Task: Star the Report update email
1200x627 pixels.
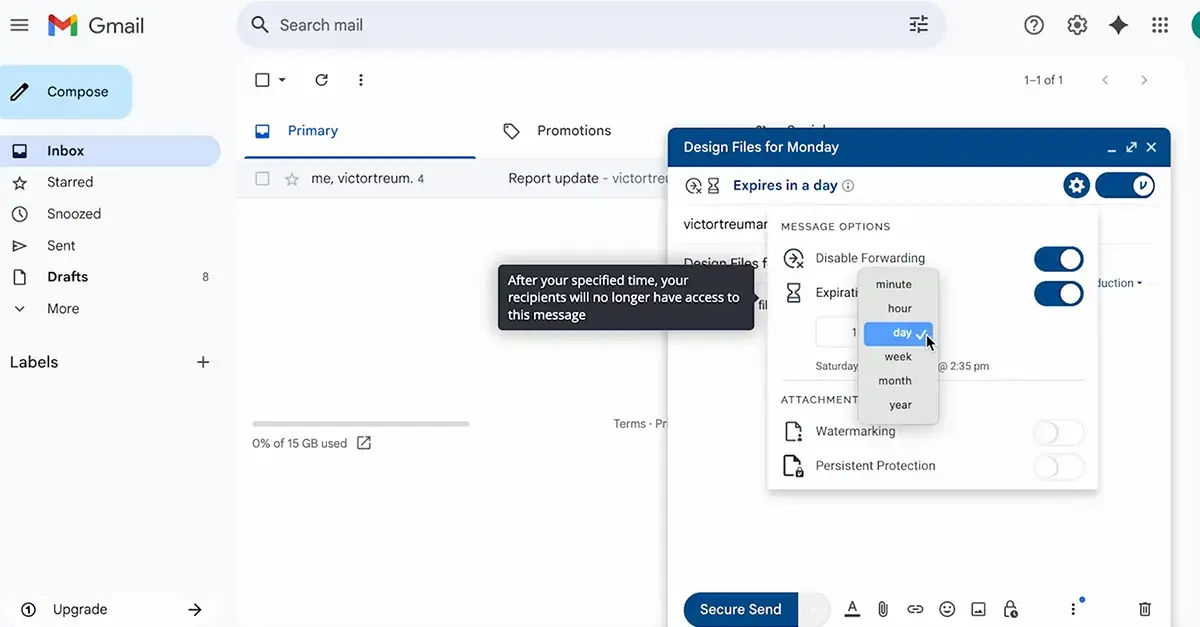Action: (292, 179)
